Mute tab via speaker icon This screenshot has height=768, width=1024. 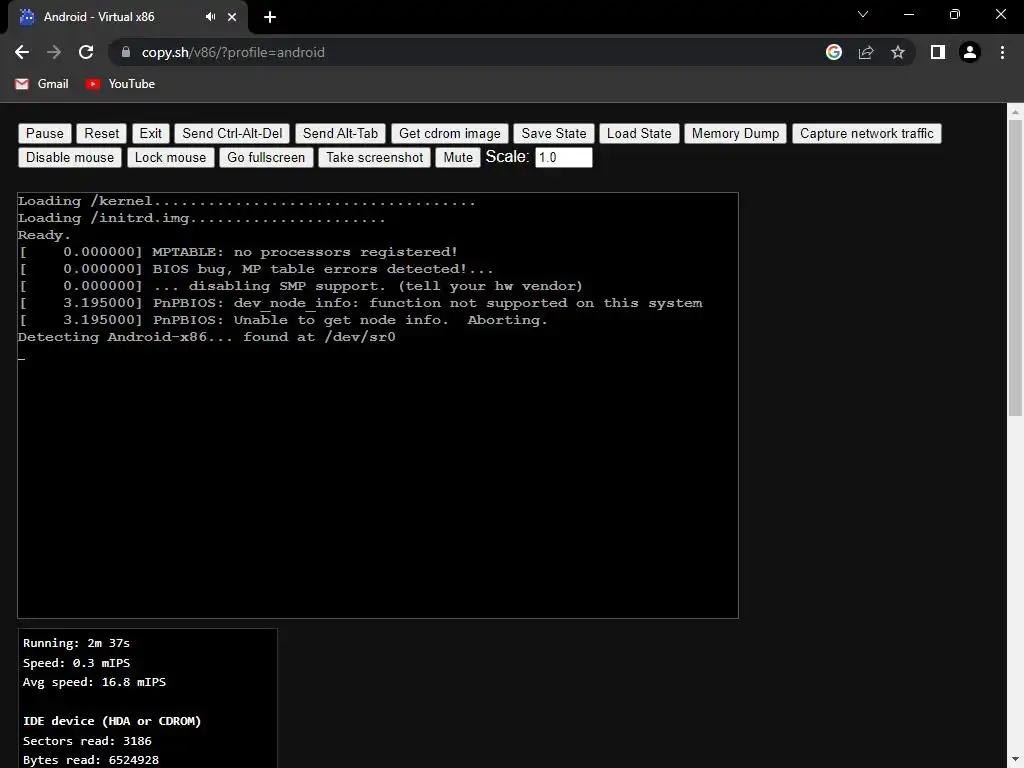coord(210,17)
